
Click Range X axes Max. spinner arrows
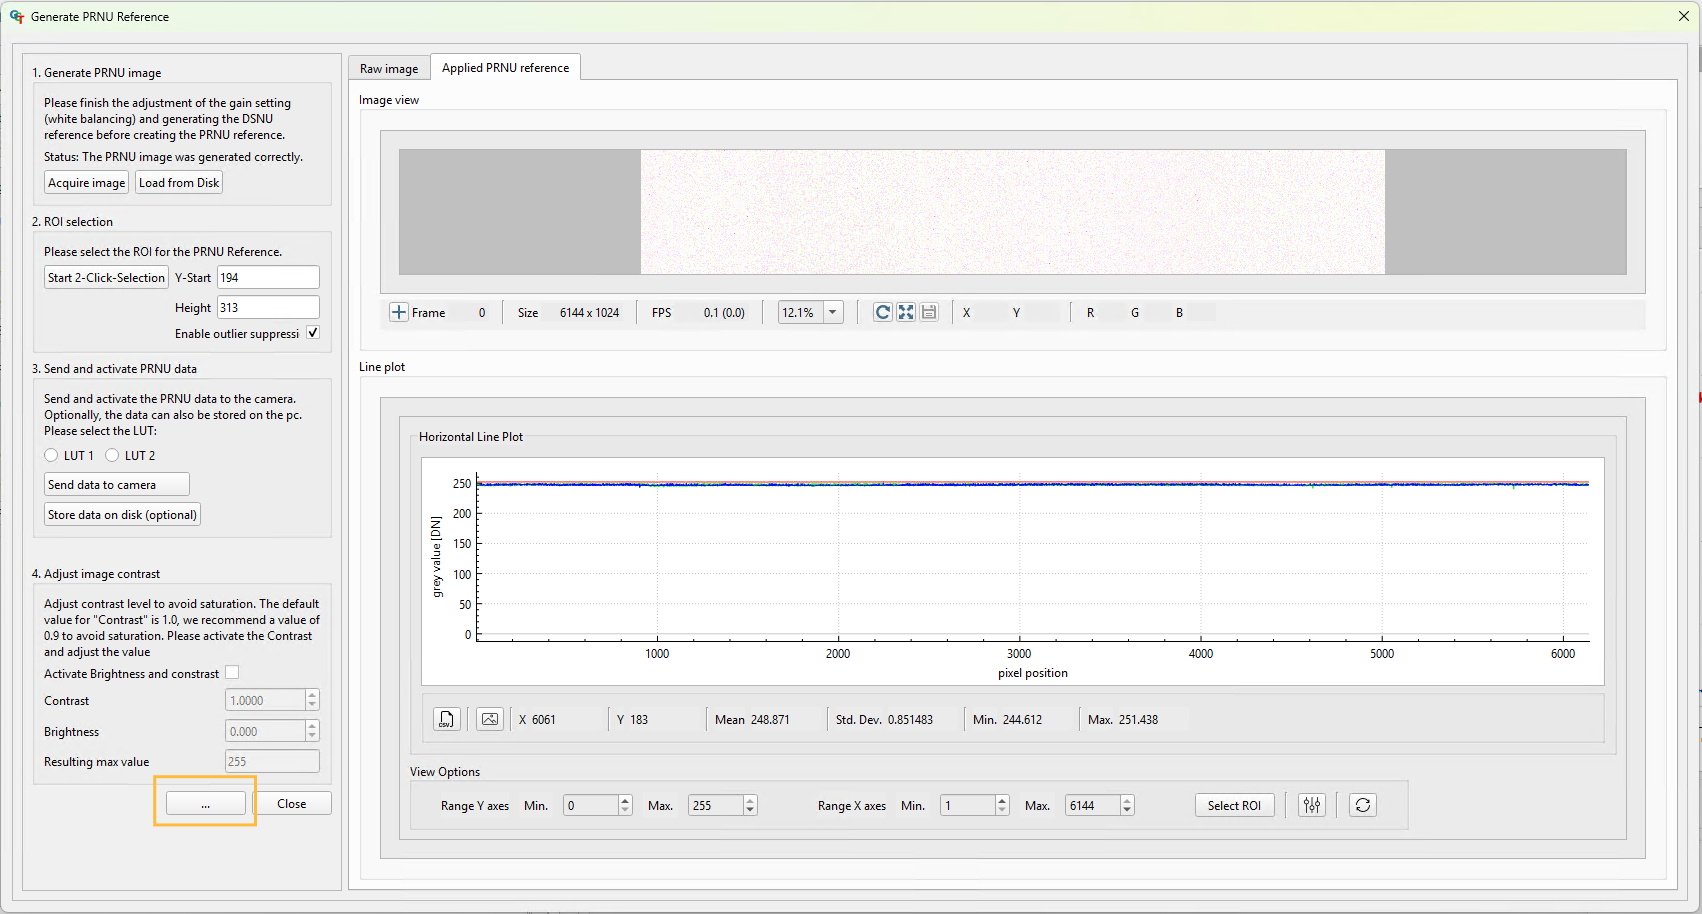(1127, 805)
